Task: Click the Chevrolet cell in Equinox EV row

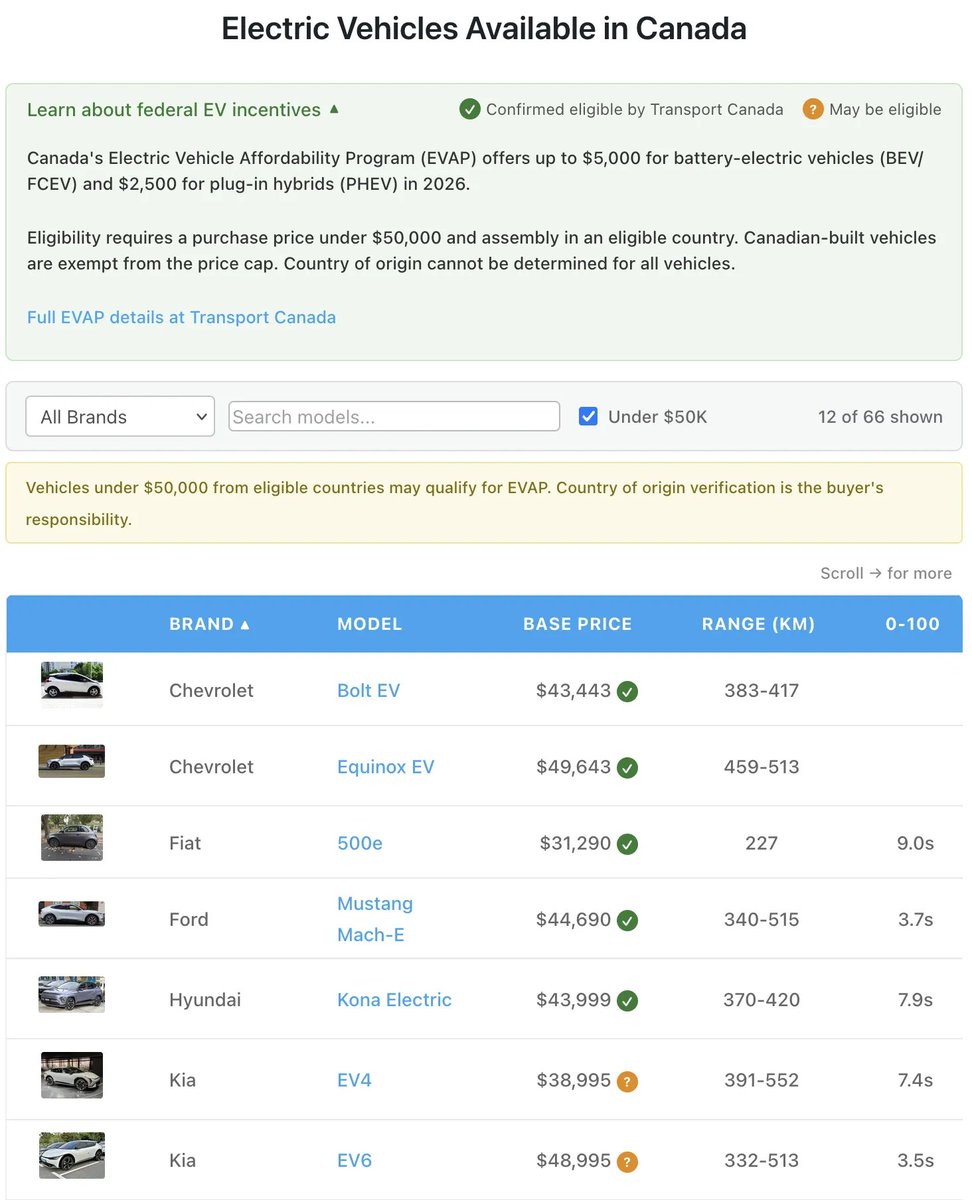Action: tap(211, 767)
